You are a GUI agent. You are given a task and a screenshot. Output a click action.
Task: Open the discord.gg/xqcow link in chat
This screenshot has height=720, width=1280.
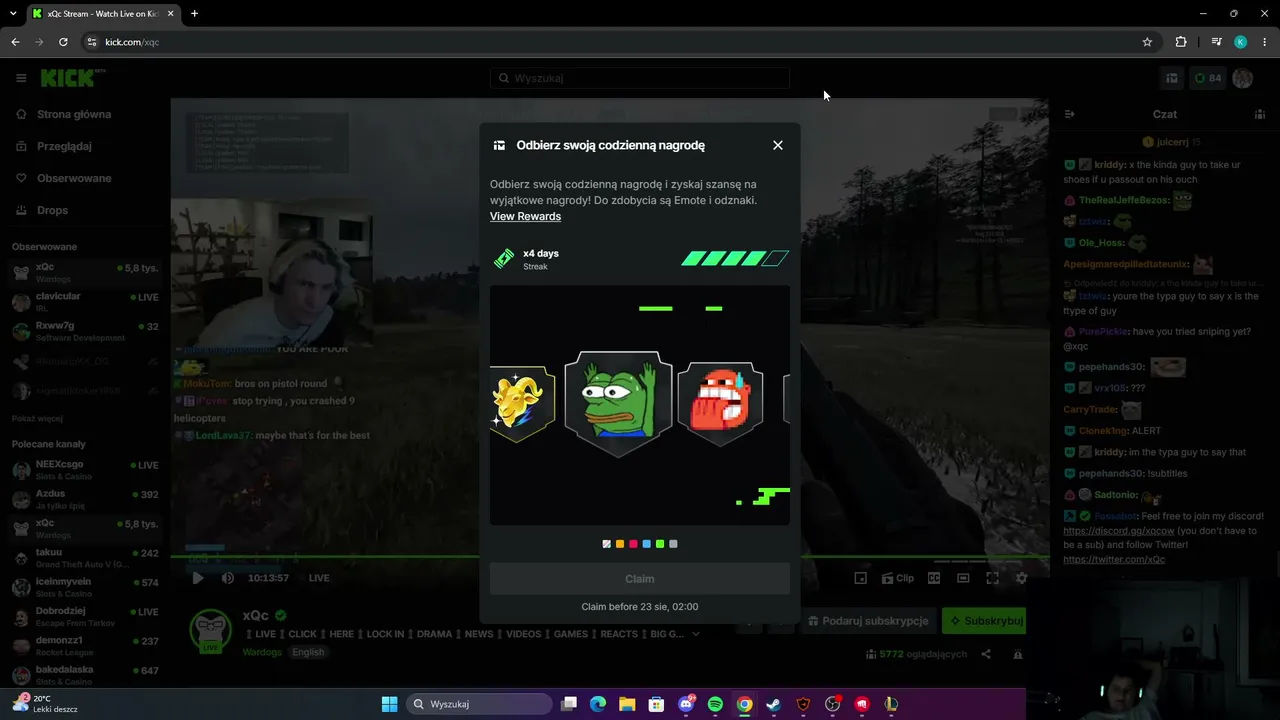(x=1119, y=530)
